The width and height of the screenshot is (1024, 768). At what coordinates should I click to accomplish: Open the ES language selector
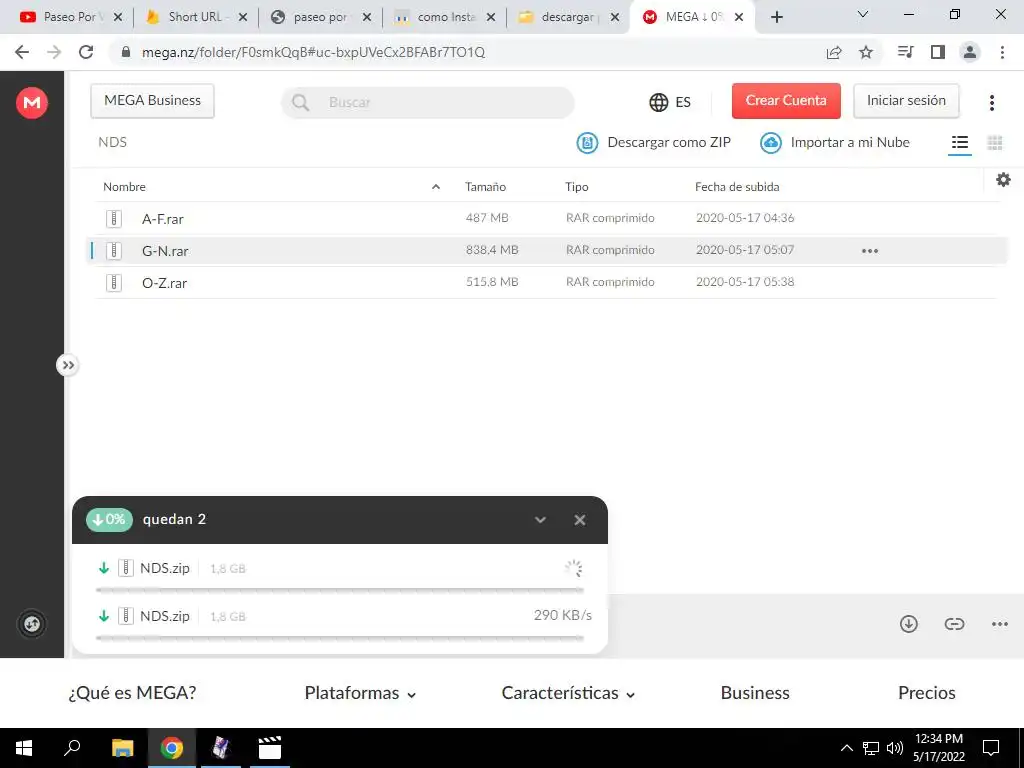coord(670,102)
